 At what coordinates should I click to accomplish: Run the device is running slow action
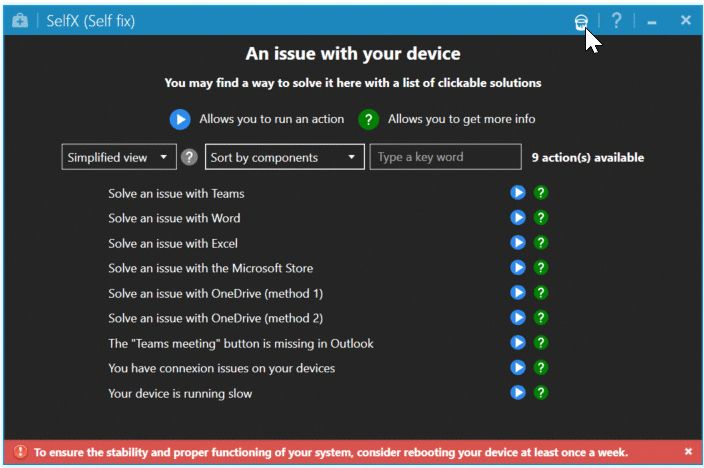(518, 393)
